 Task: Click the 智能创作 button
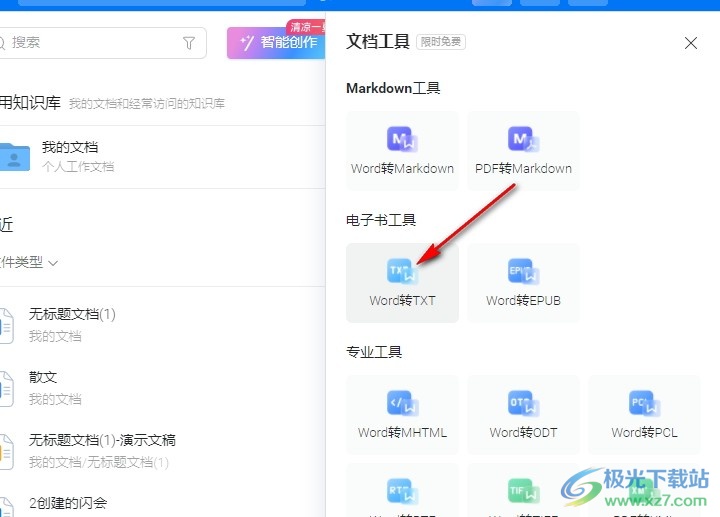click(x=276, y=43)
